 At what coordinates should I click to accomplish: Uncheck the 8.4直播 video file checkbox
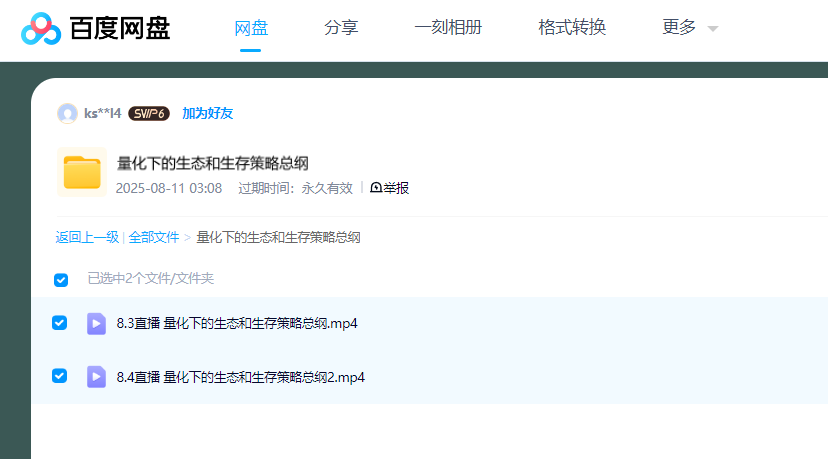[x=59, y=376]
